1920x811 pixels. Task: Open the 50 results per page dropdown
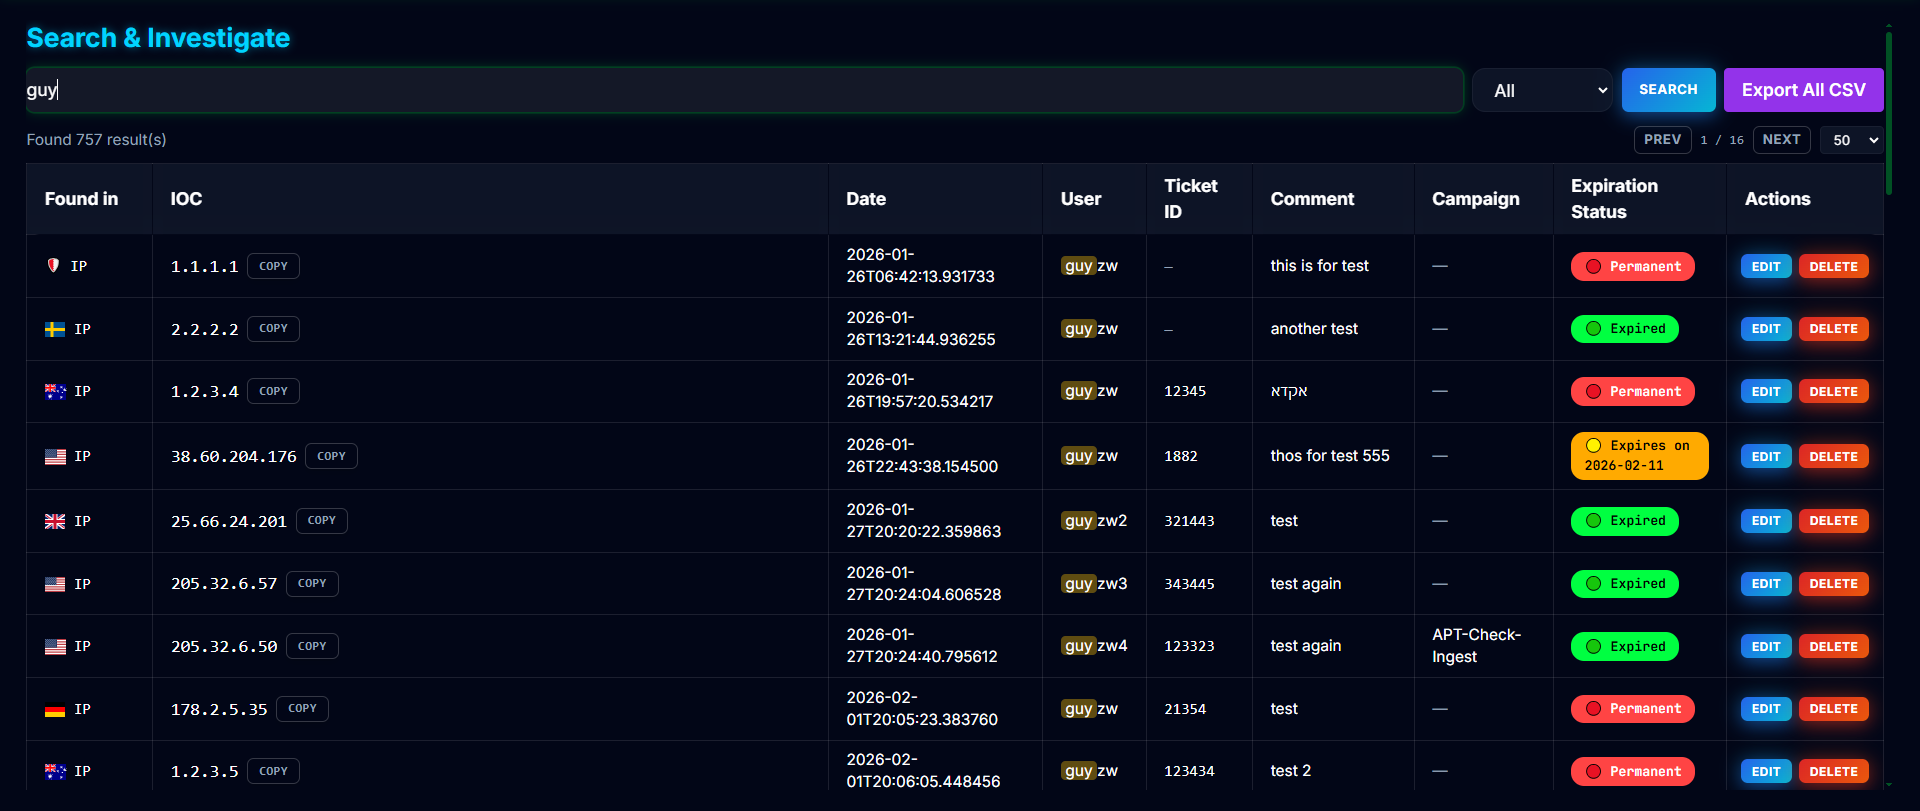[x=1852, y=140]
